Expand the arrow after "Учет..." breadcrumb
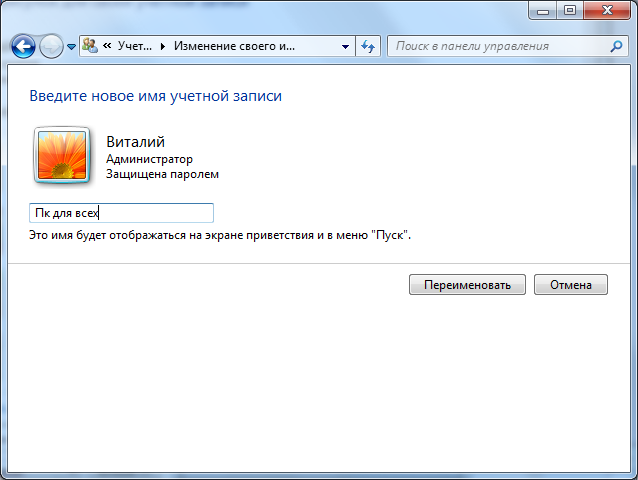 pyautogui.click(x=163, y=46)
